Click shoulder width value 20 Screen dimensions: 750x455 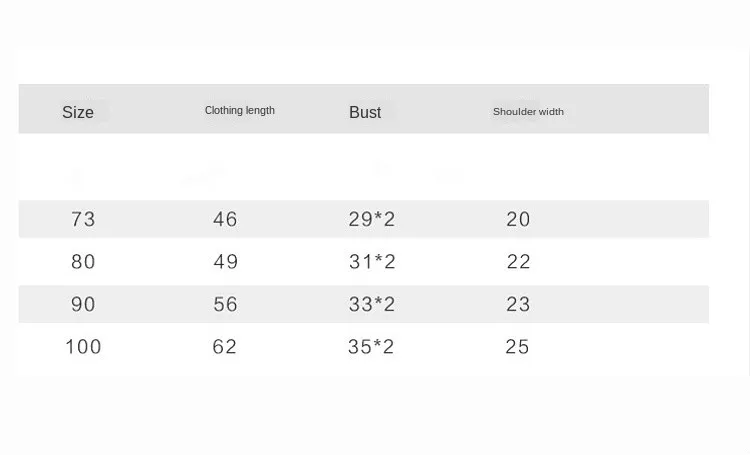click(518, 219)
